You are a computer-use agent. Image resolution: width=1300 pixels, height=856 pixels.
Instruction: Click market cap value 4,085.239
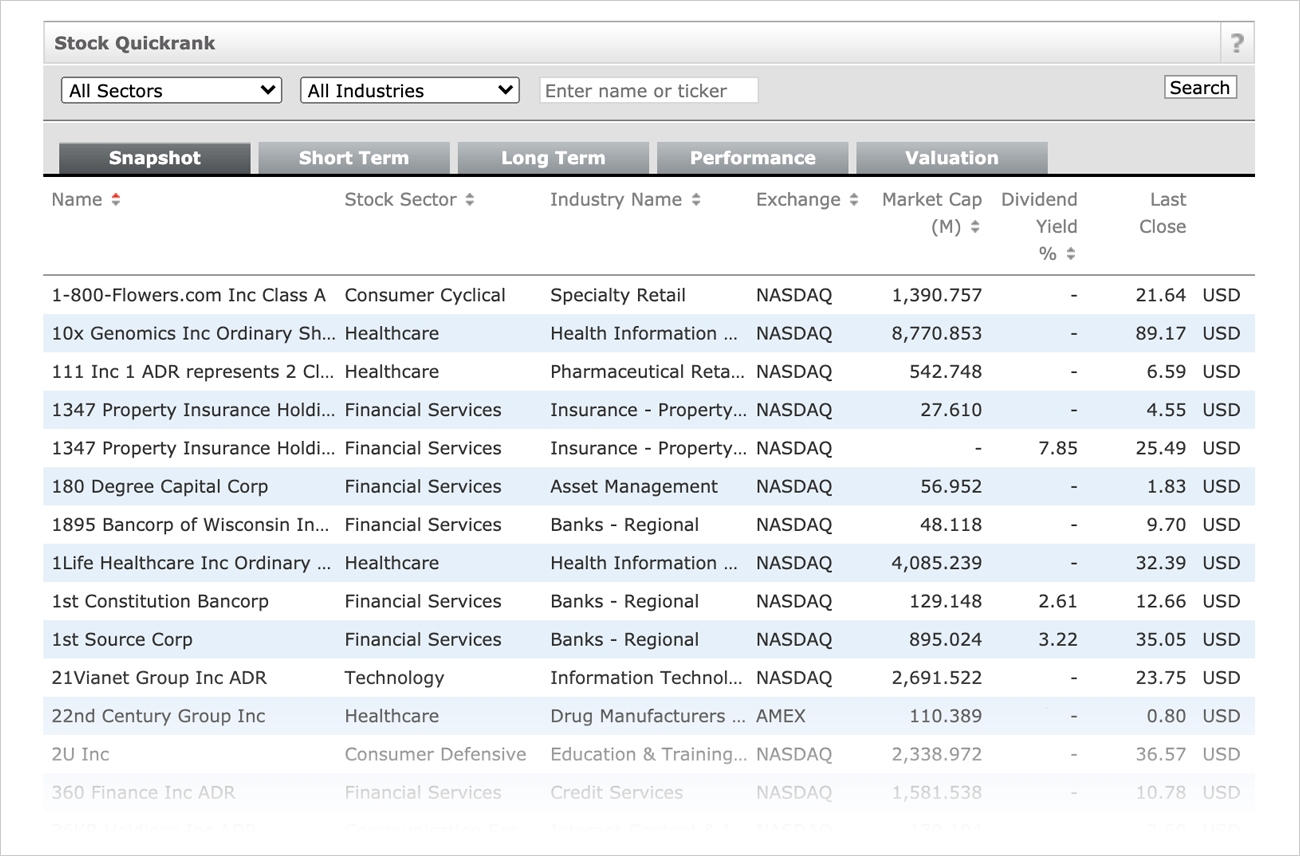point(937,563)
